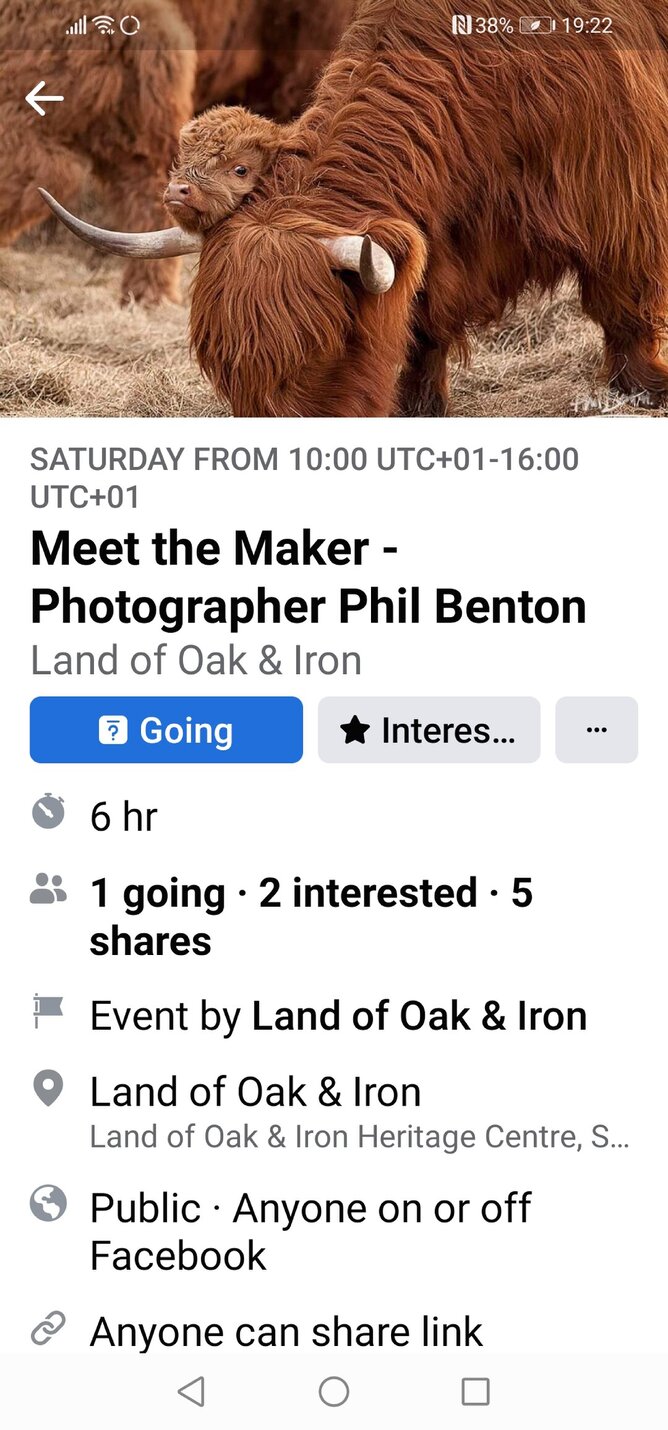The height and width of the screenshot is (1430, 668).
Task: Tap the Anyone can share link row
Action: coord(286,1331)
